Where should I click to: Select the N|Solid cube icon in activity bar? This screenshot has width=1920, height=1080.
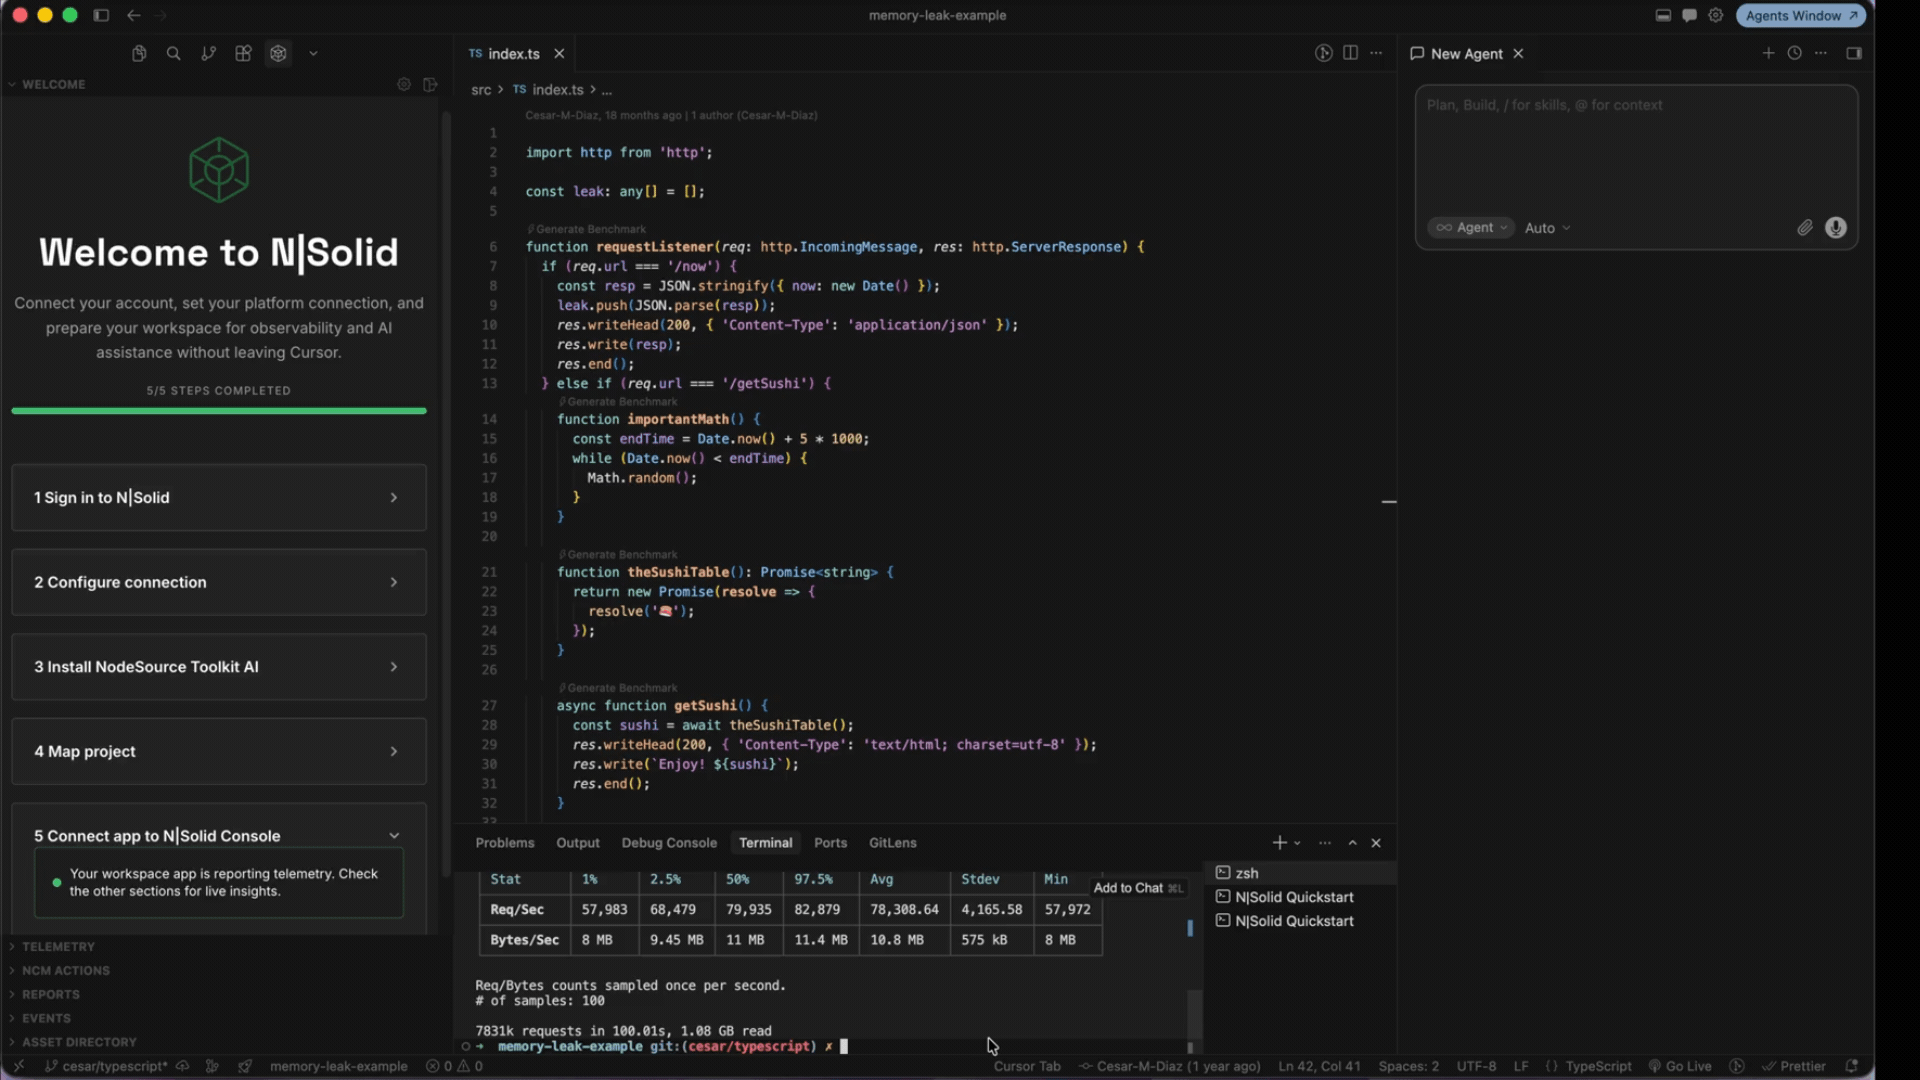click(x=278, y=54)
